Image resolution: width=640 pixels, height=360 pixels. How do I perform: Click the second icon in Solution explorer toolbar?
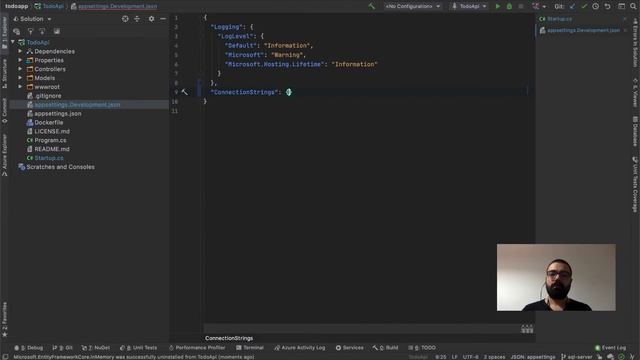[x=30, y=31]
